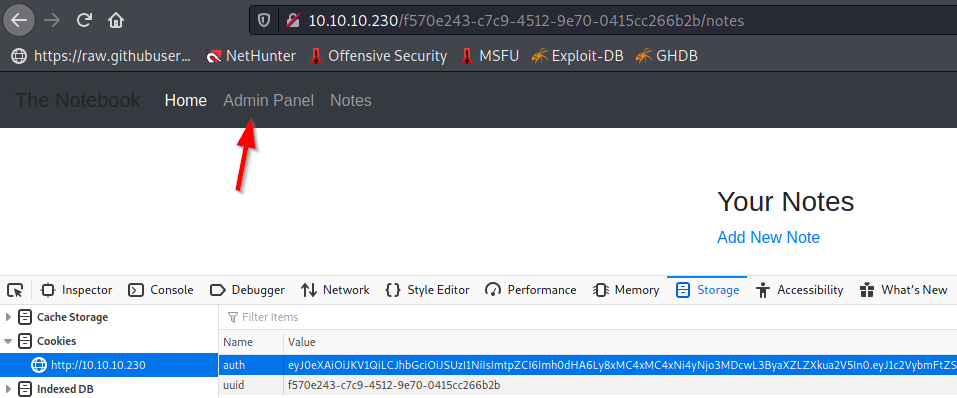Click the insecure connection padlock icon

[292, 20]
